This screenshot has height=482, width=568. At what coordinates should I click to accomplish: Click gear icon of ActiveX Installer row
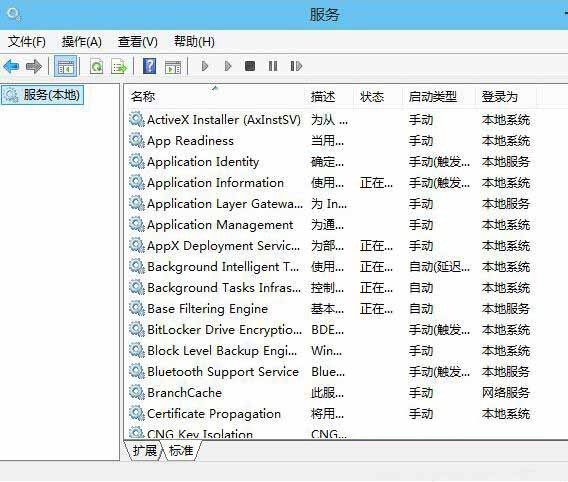point(137,120)
